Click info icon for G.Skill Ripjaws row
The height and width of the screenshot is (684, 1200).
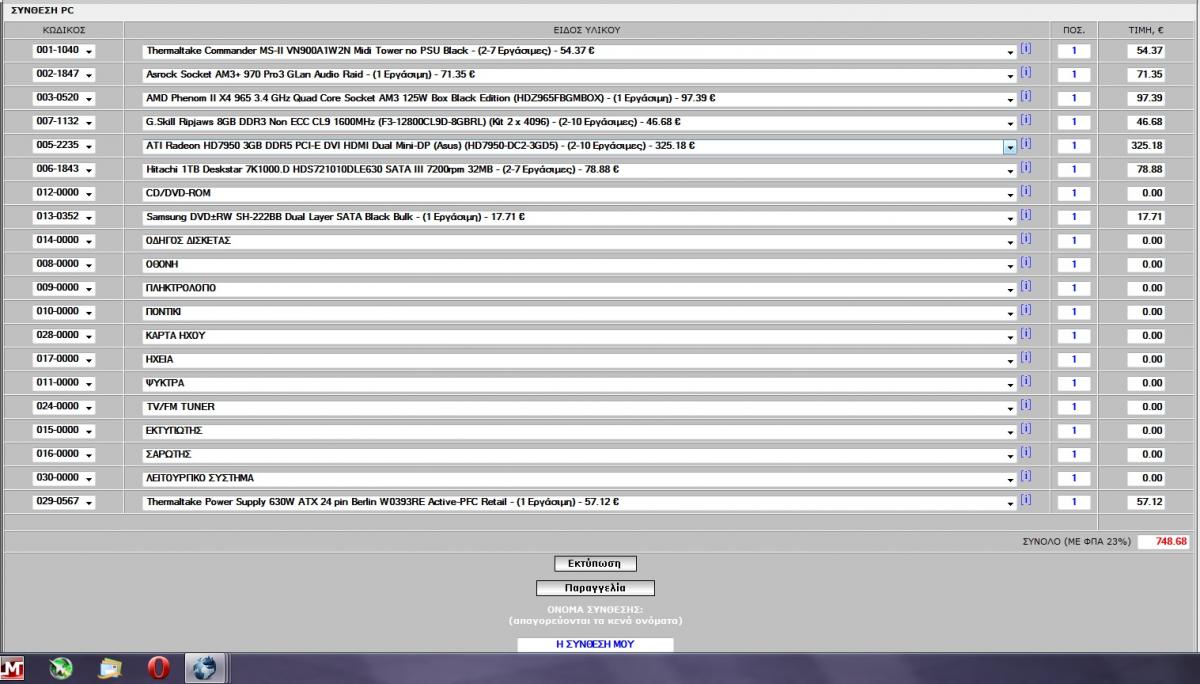1025,120
